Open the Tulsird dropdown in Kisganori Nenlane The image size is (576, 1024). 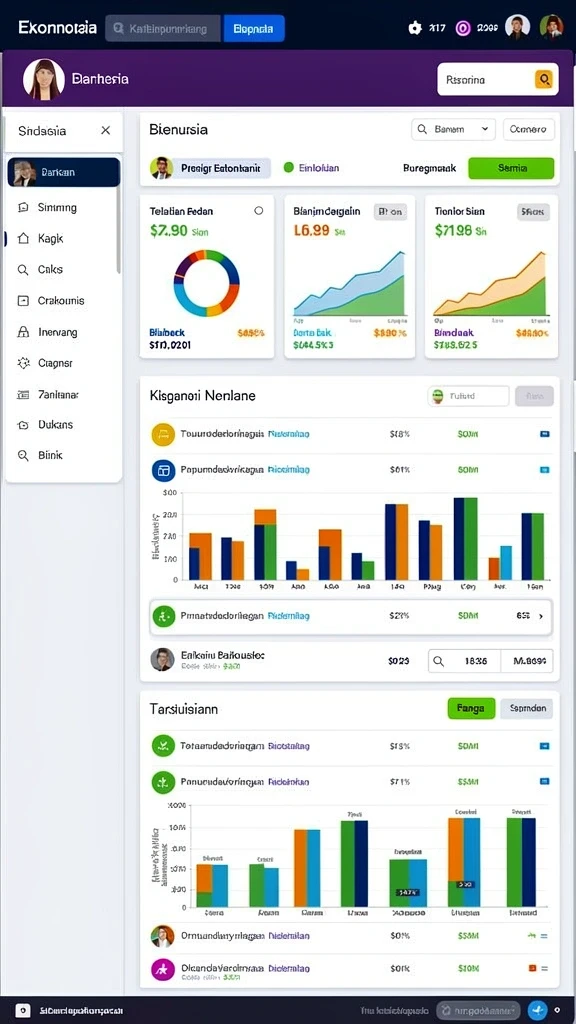click(x=468, y=396)
